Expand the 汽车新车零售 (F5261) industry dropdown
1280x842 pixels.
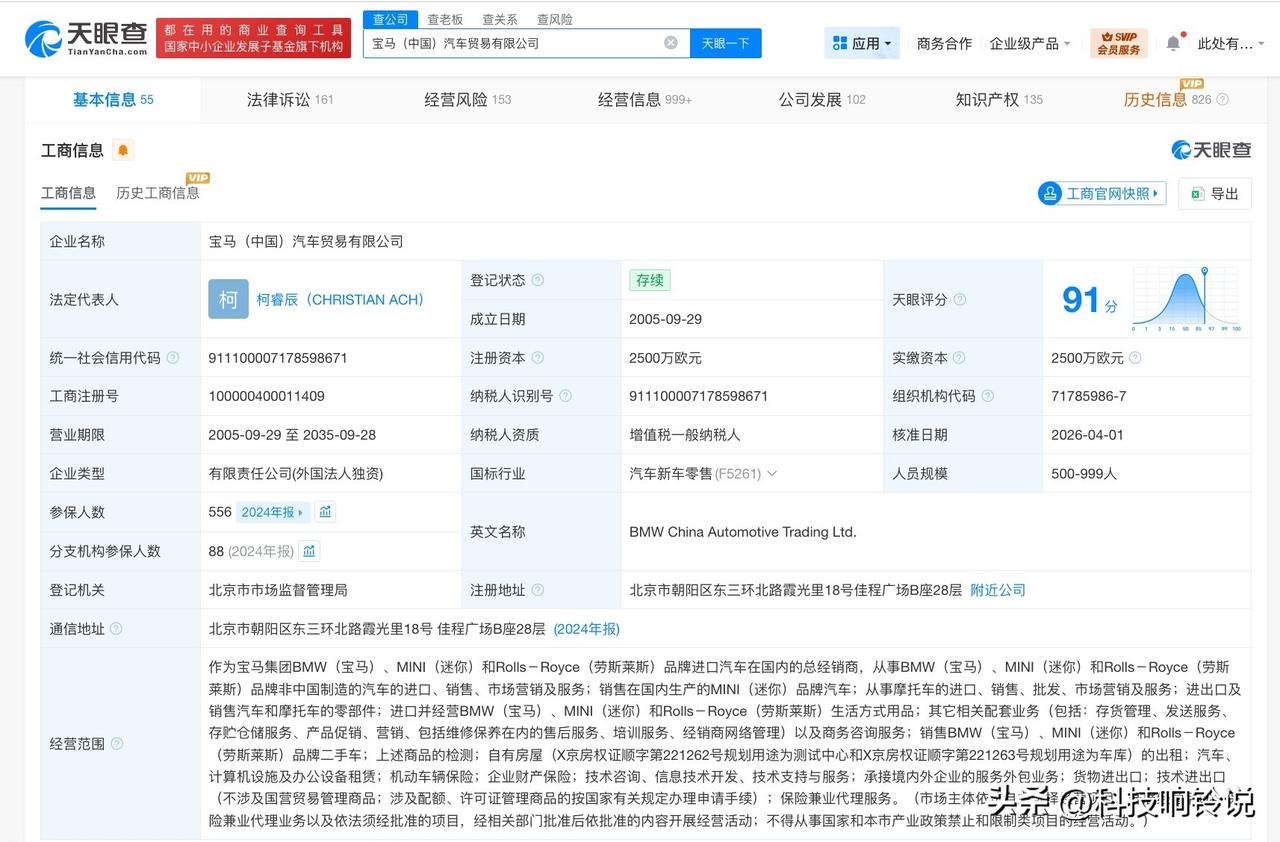pyautogui.click(x=771, y=473)
